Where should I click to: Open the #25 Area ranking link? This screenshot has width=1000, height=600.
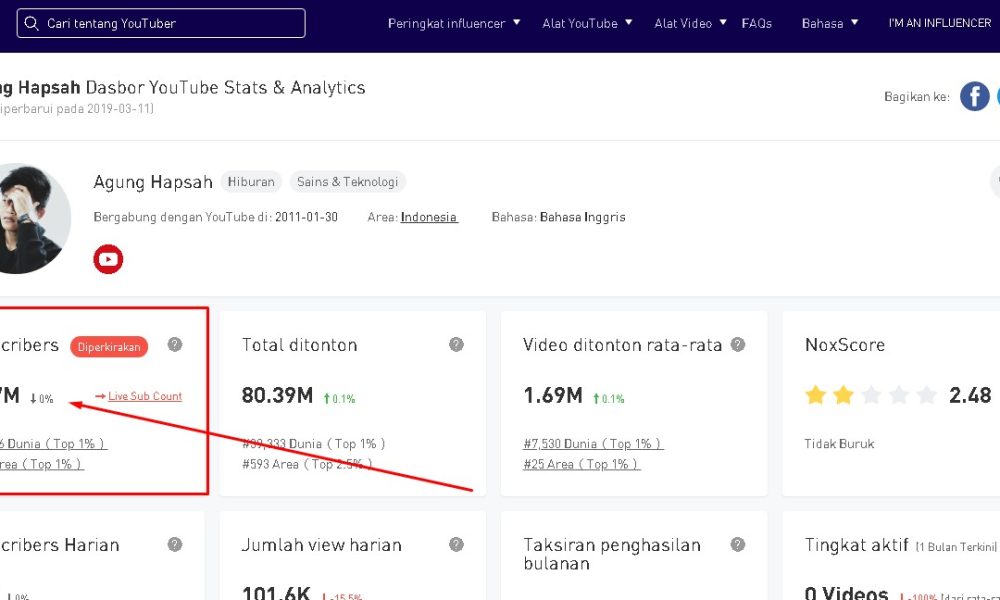pos(582,464)
